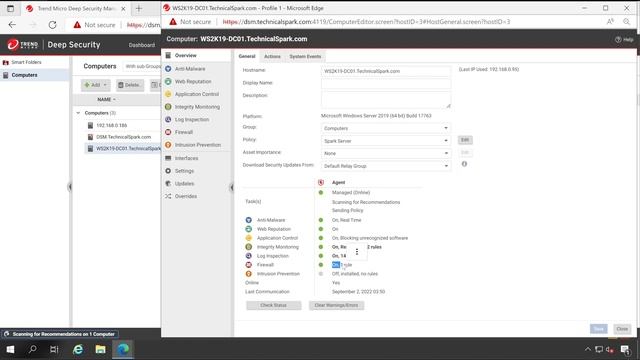The width and height of the screenshot is (640, 360).
Task: Open Web Reputation in the sidebar
Action: click(193, 82)
